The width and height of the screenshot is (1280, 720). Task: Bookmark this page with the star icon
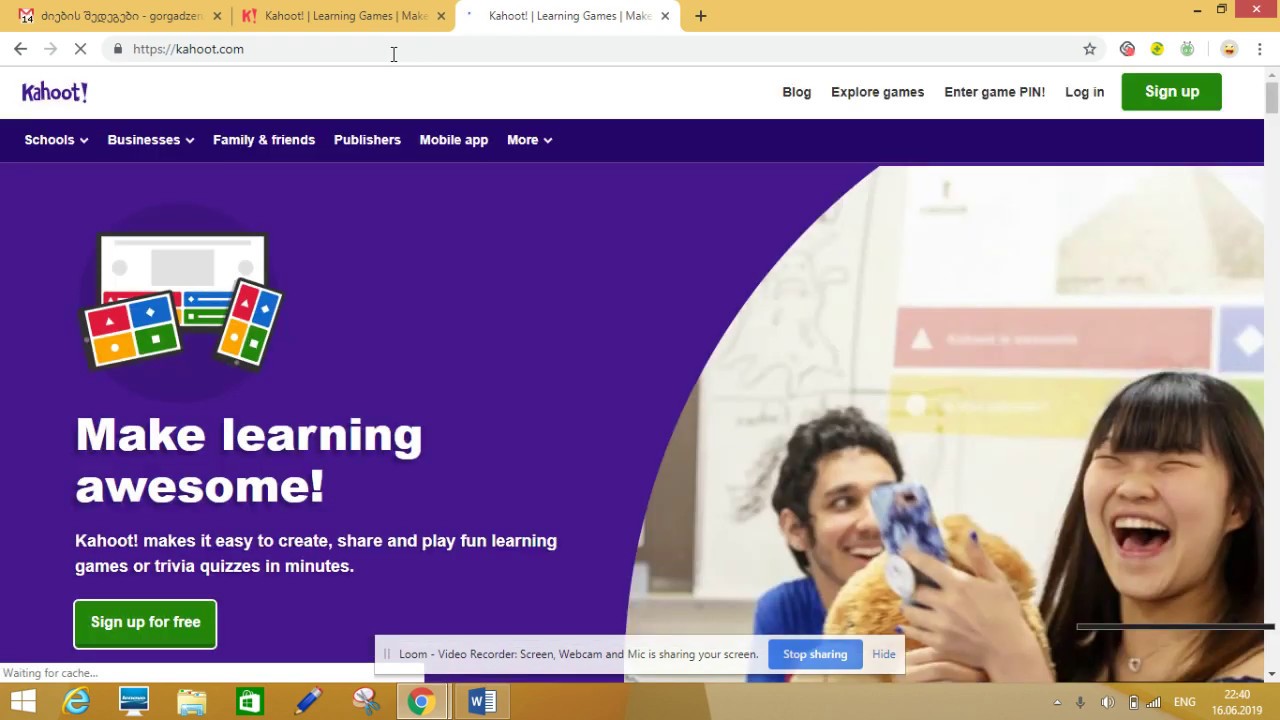point(1090,49)
